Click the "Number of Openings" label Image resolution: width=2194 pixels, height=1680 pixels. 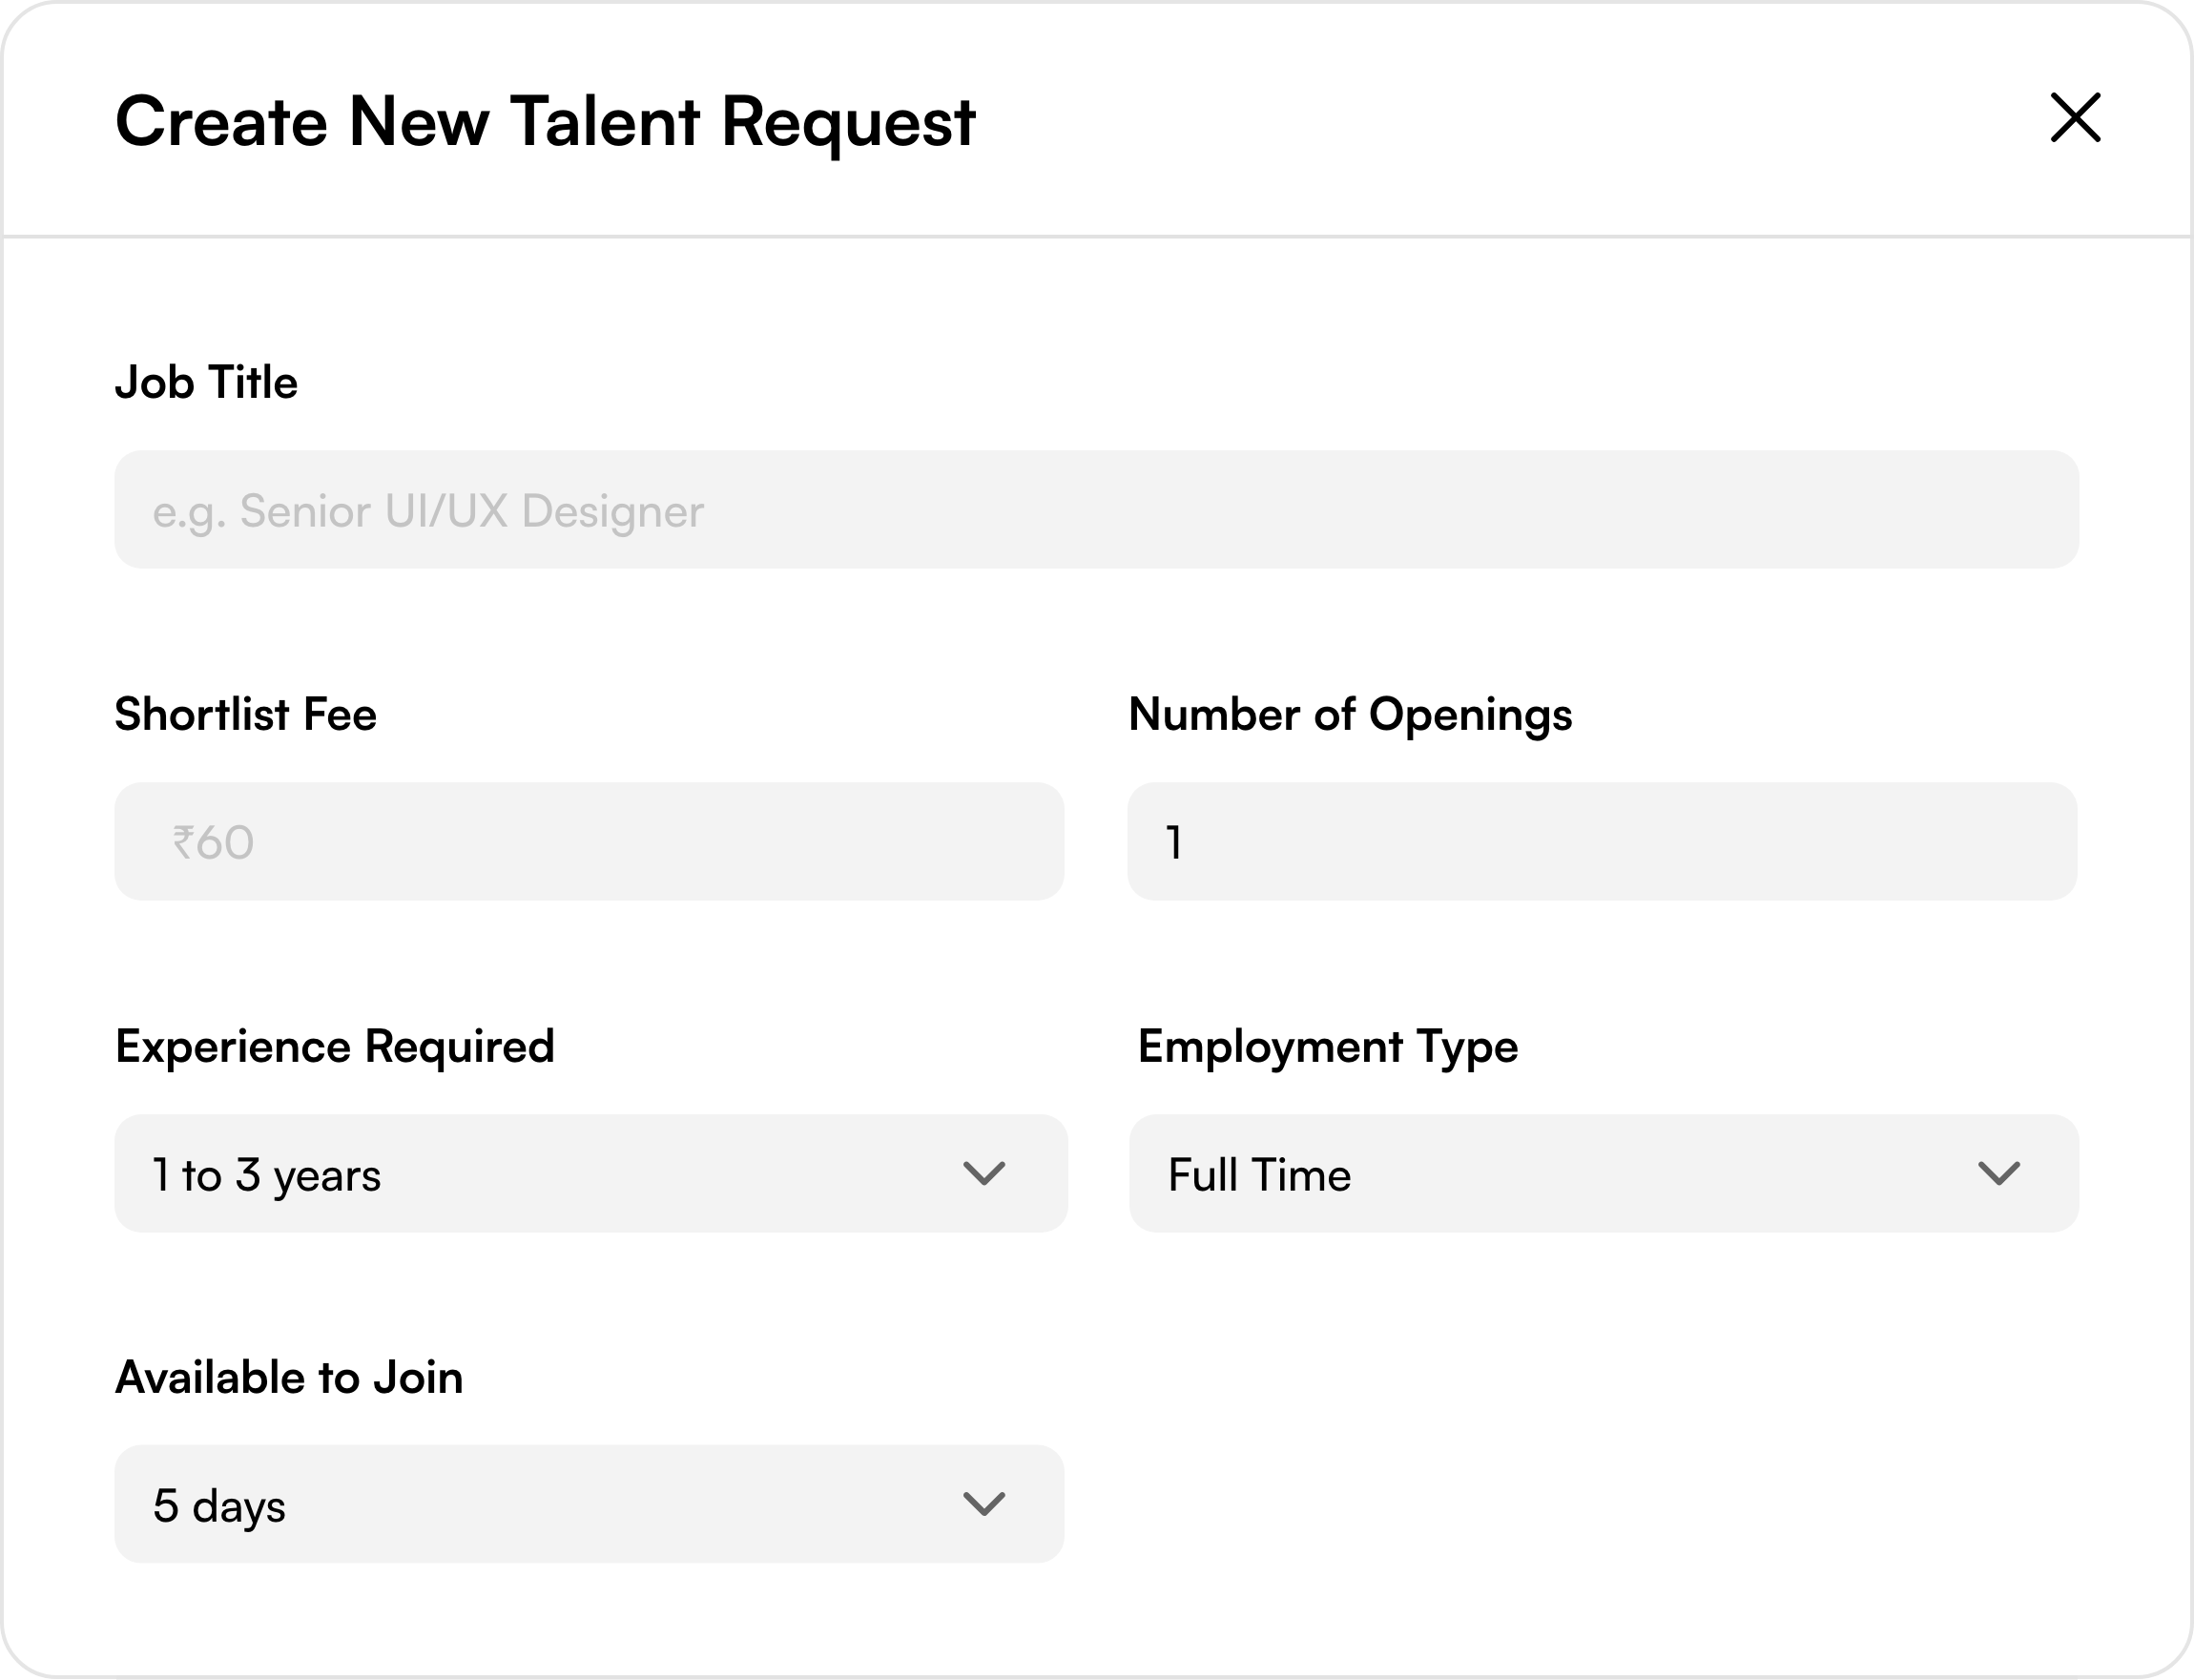click(1350, 715)
